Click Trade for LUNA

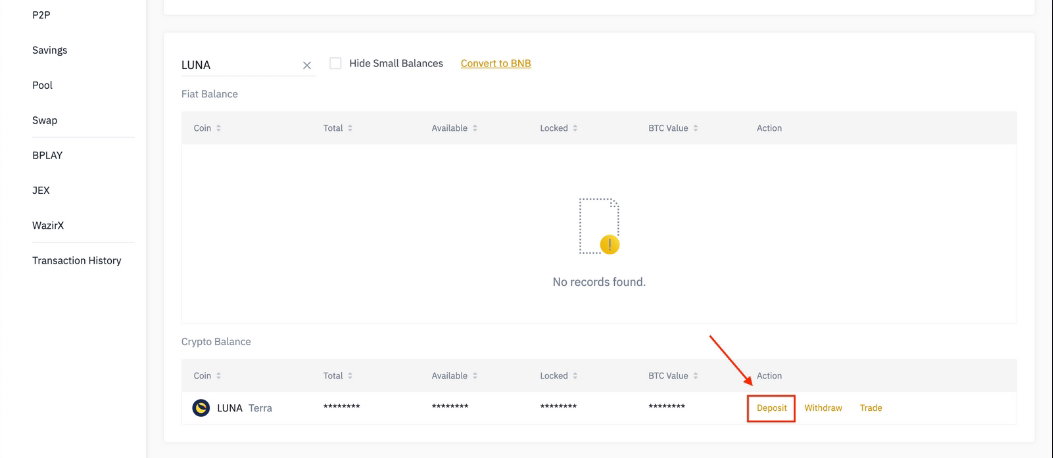pyautogui.click(x=870, y=408)
